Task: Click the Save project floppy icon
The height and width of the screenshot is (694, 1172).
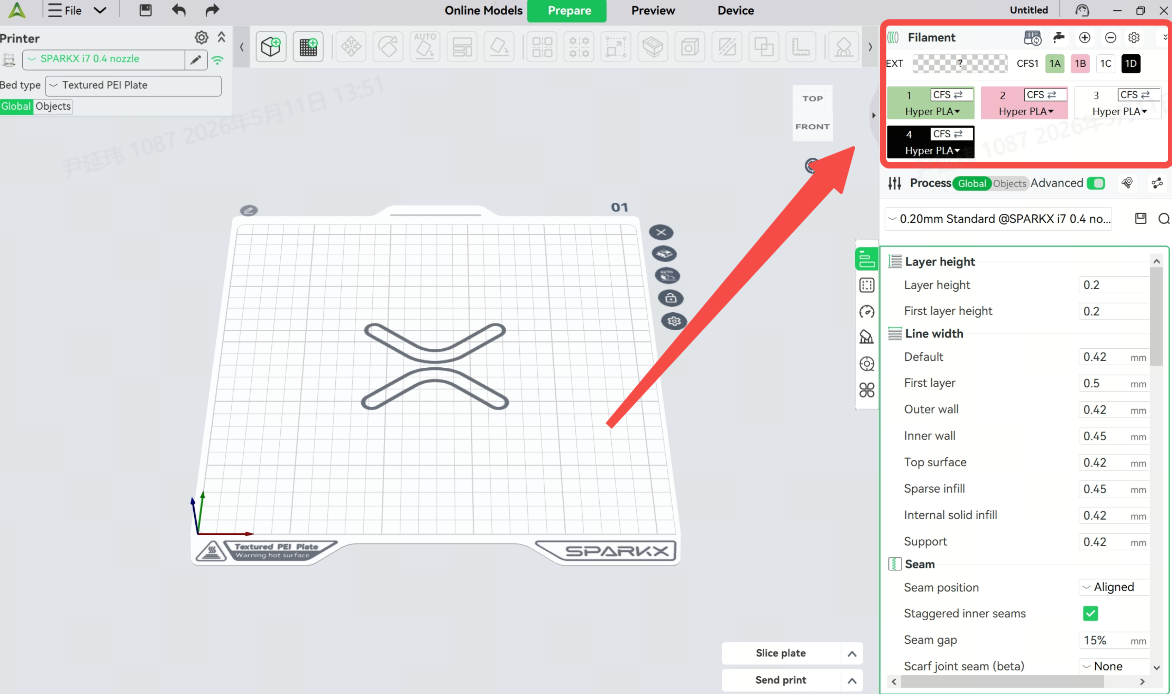Action: pos(146,10)
